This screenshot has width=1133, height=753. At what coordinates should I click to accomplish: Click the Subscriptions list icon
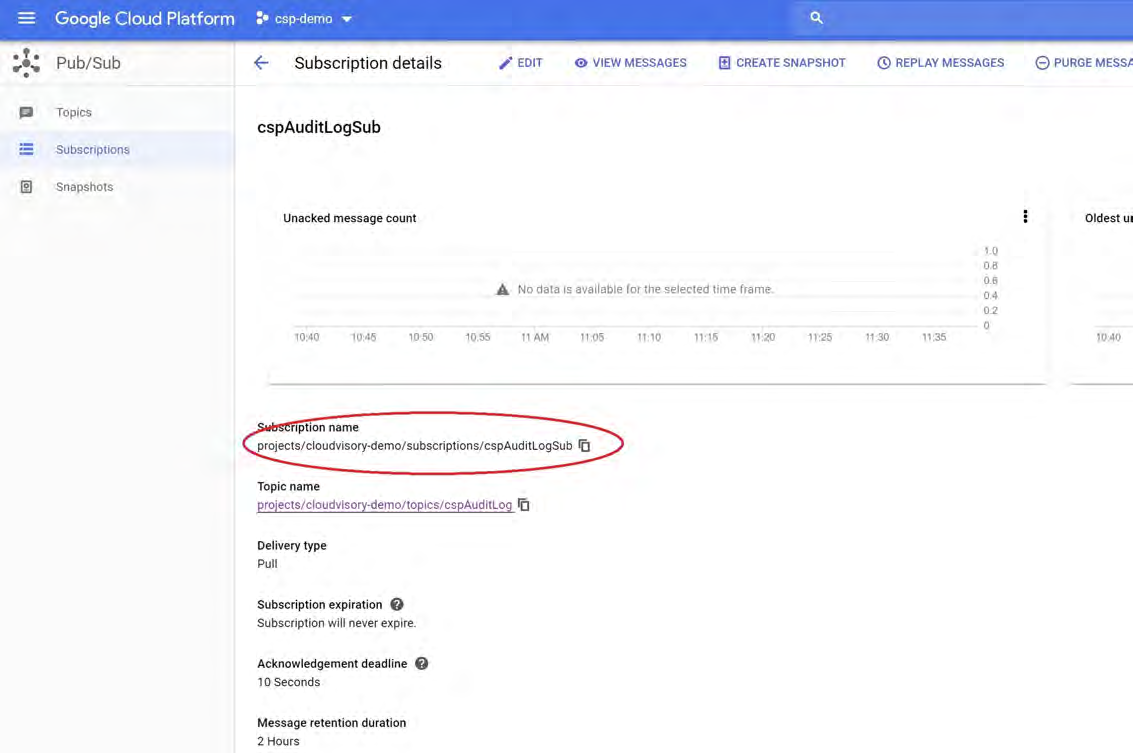point(27,150)
